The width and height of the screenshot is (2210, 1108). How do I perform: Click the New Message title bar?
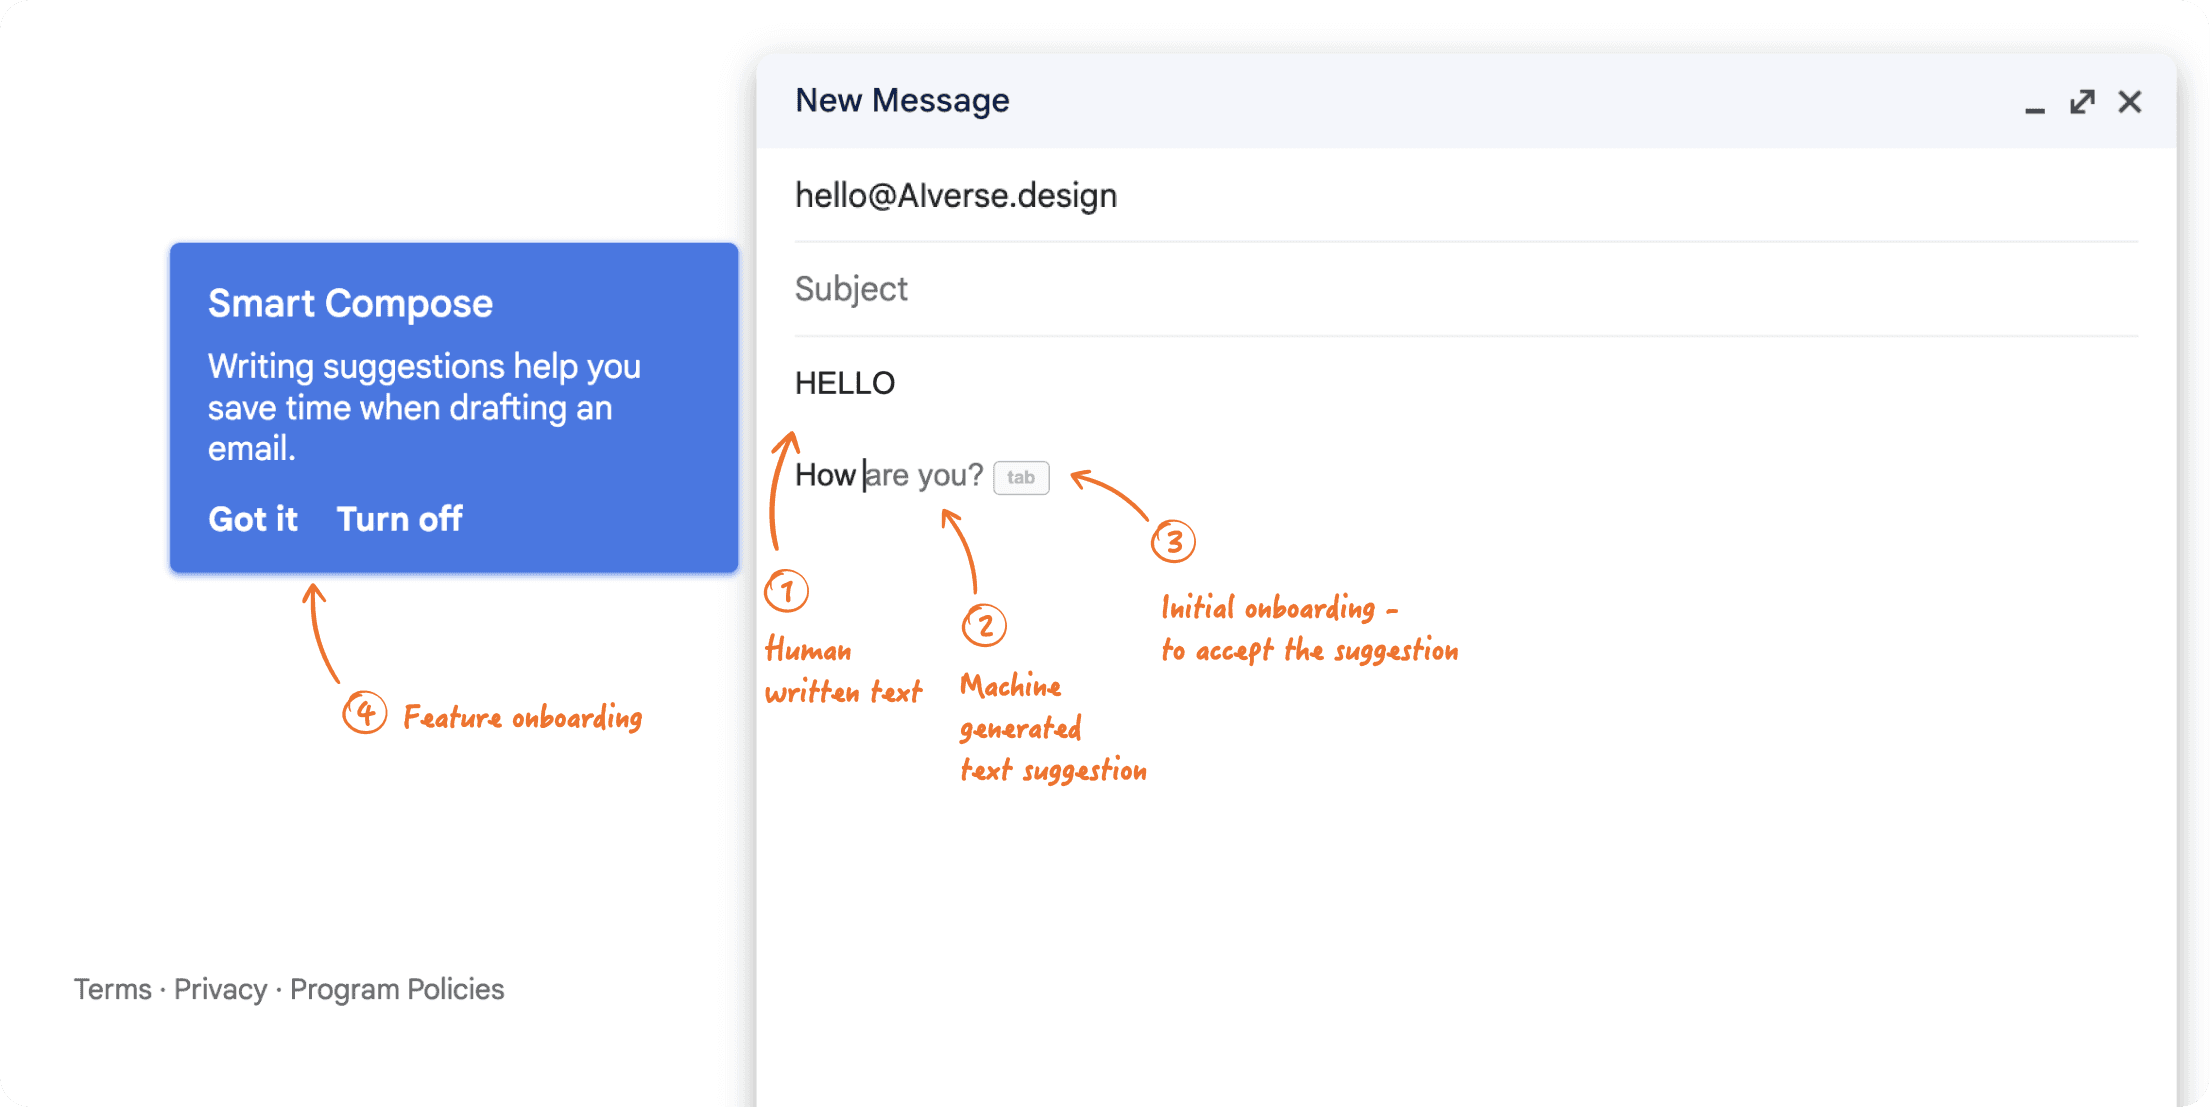pyautogui.click(x=901, y=100)
